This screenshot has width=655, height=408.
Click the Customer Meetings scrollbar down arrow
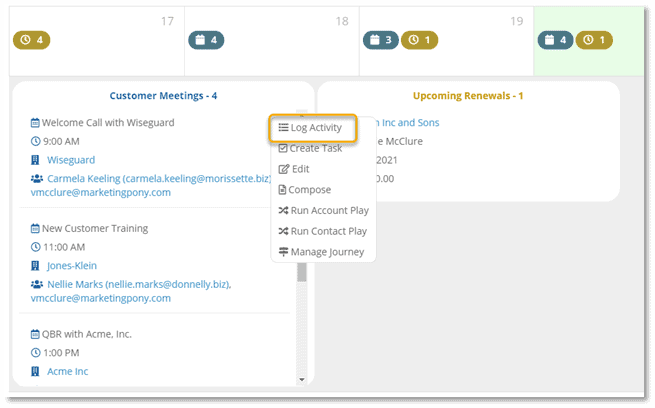[302, 380]
